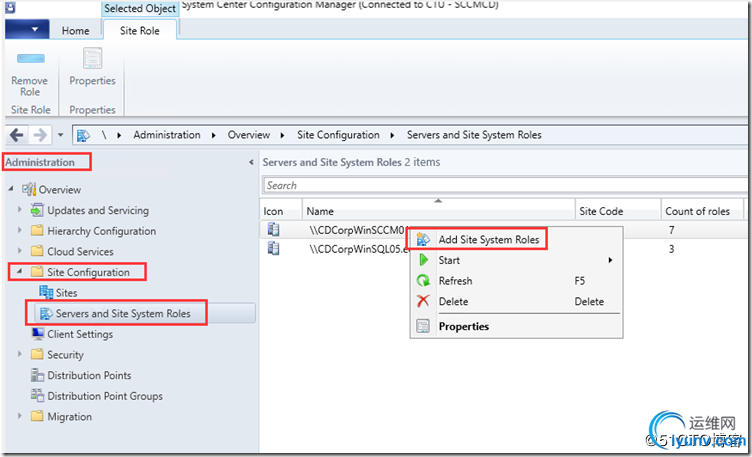Click the Updates and Servicing icon
752x457 pixels.
pos(37,210)
